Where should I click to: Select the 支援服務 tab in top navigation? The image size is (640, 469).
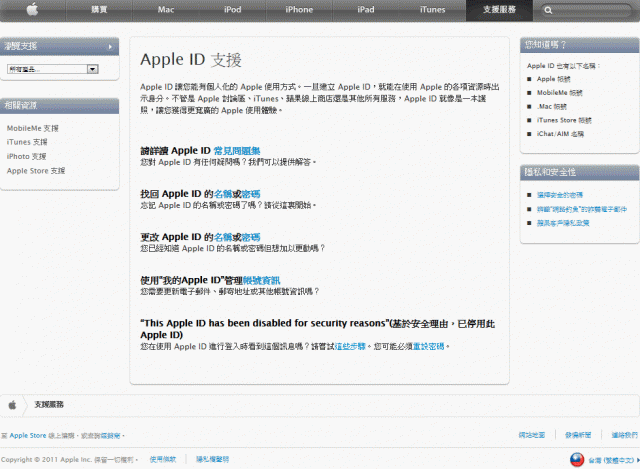click(499, 10)
